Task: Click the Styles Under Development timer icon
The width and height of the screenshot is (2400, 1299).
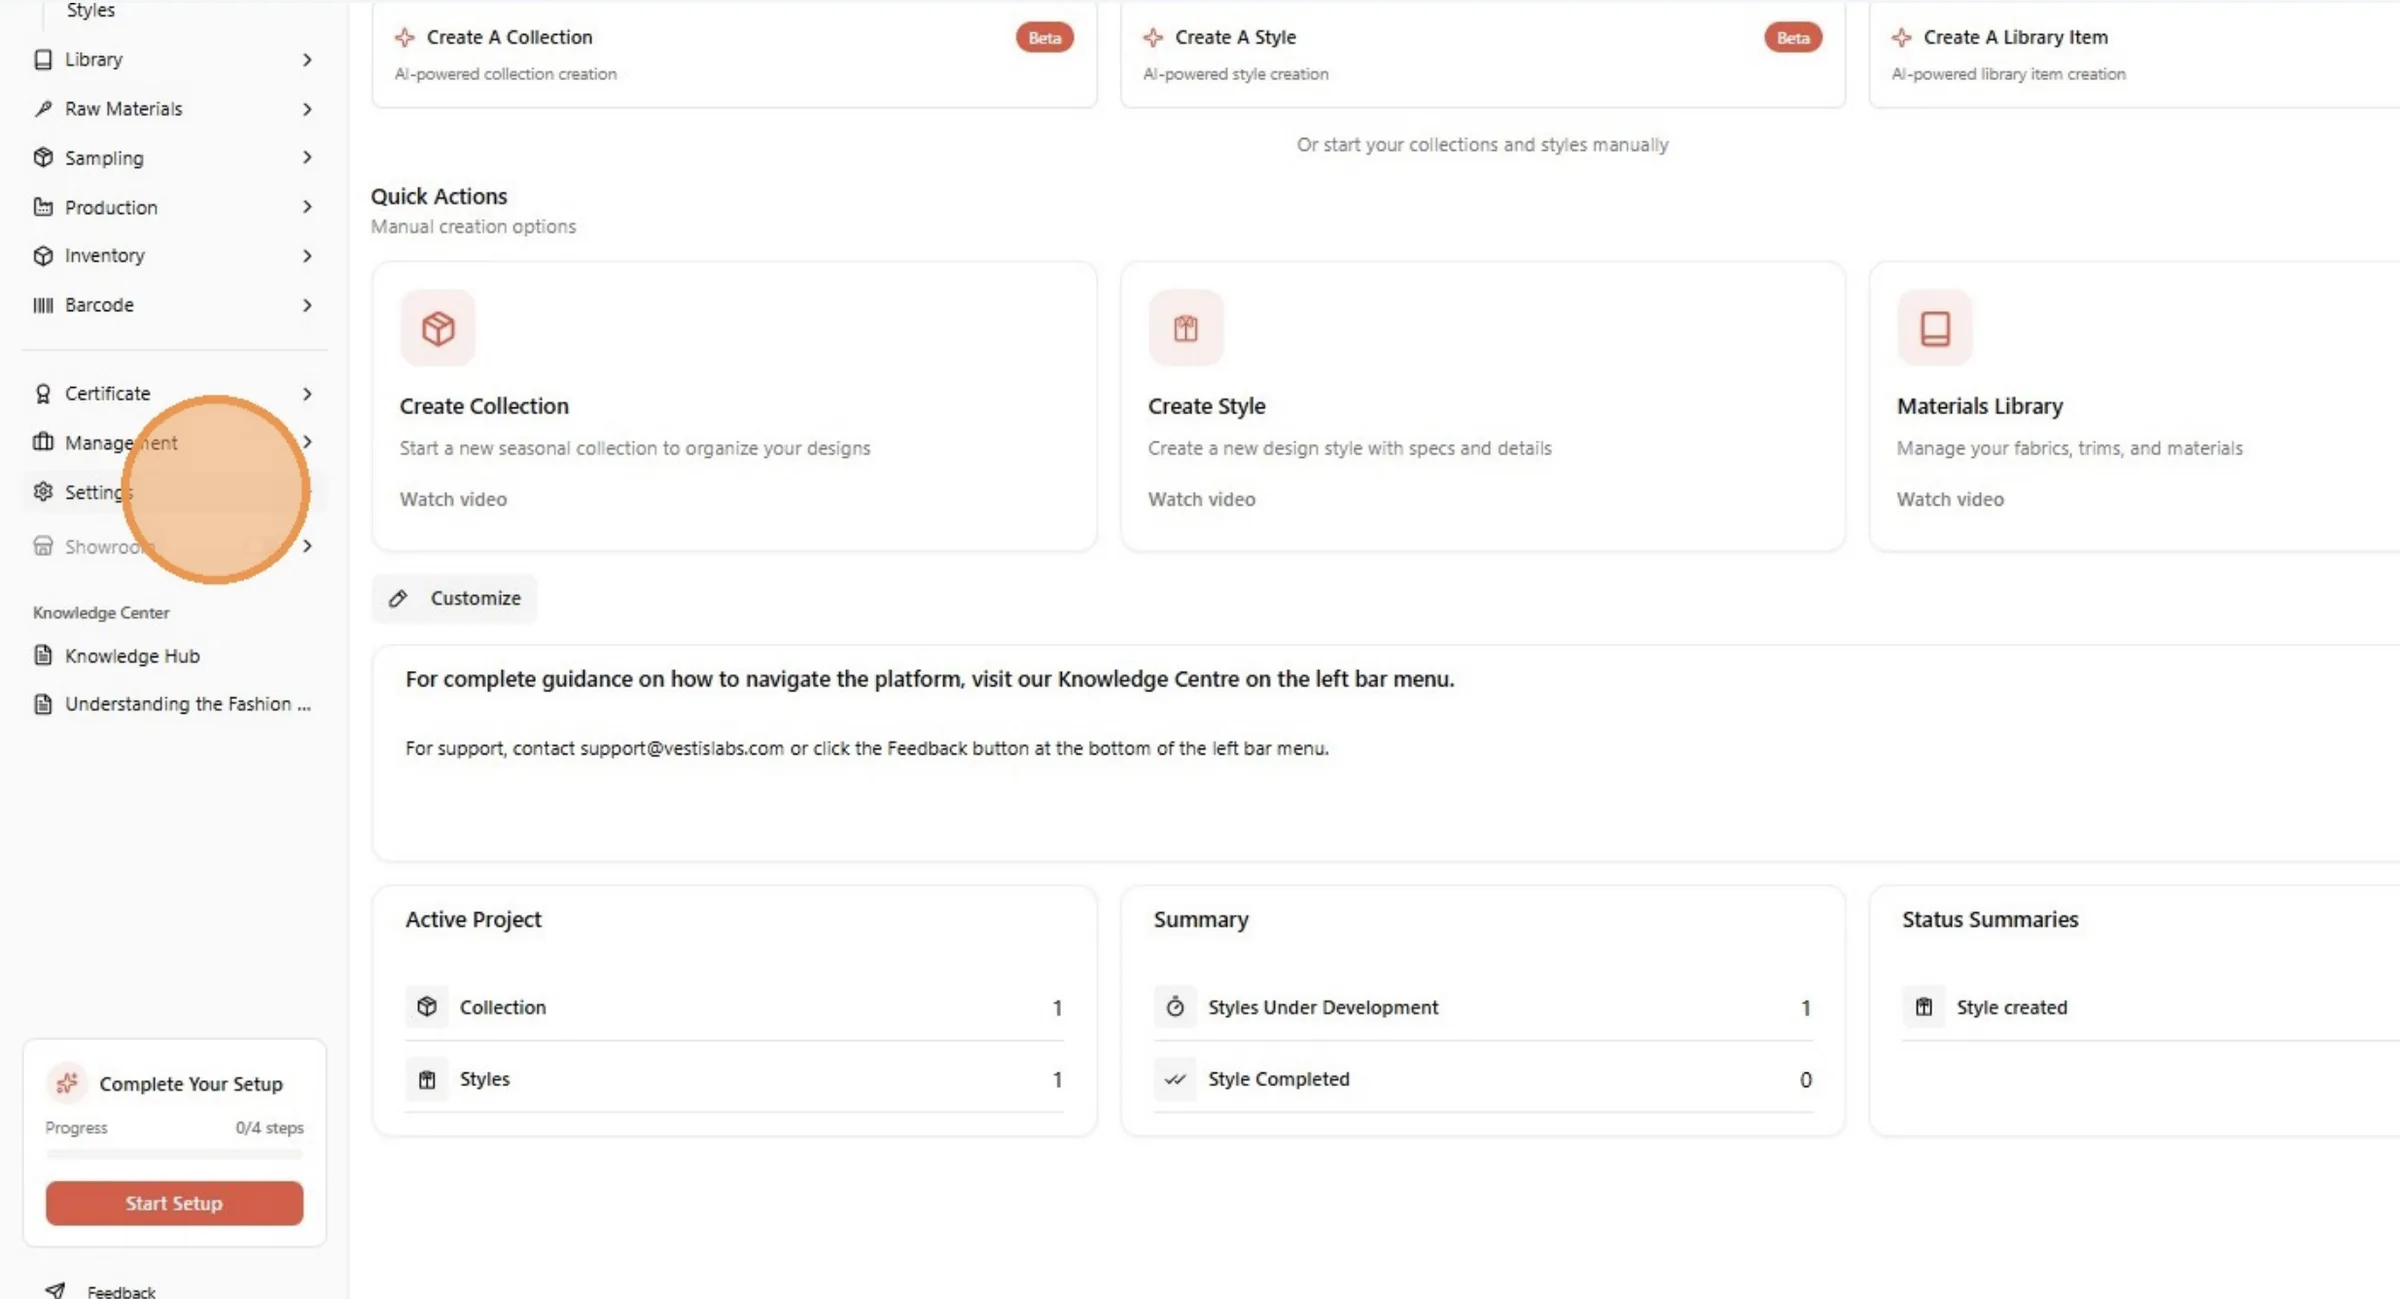Action: pyautogui.click(x=1175, y=1007)
